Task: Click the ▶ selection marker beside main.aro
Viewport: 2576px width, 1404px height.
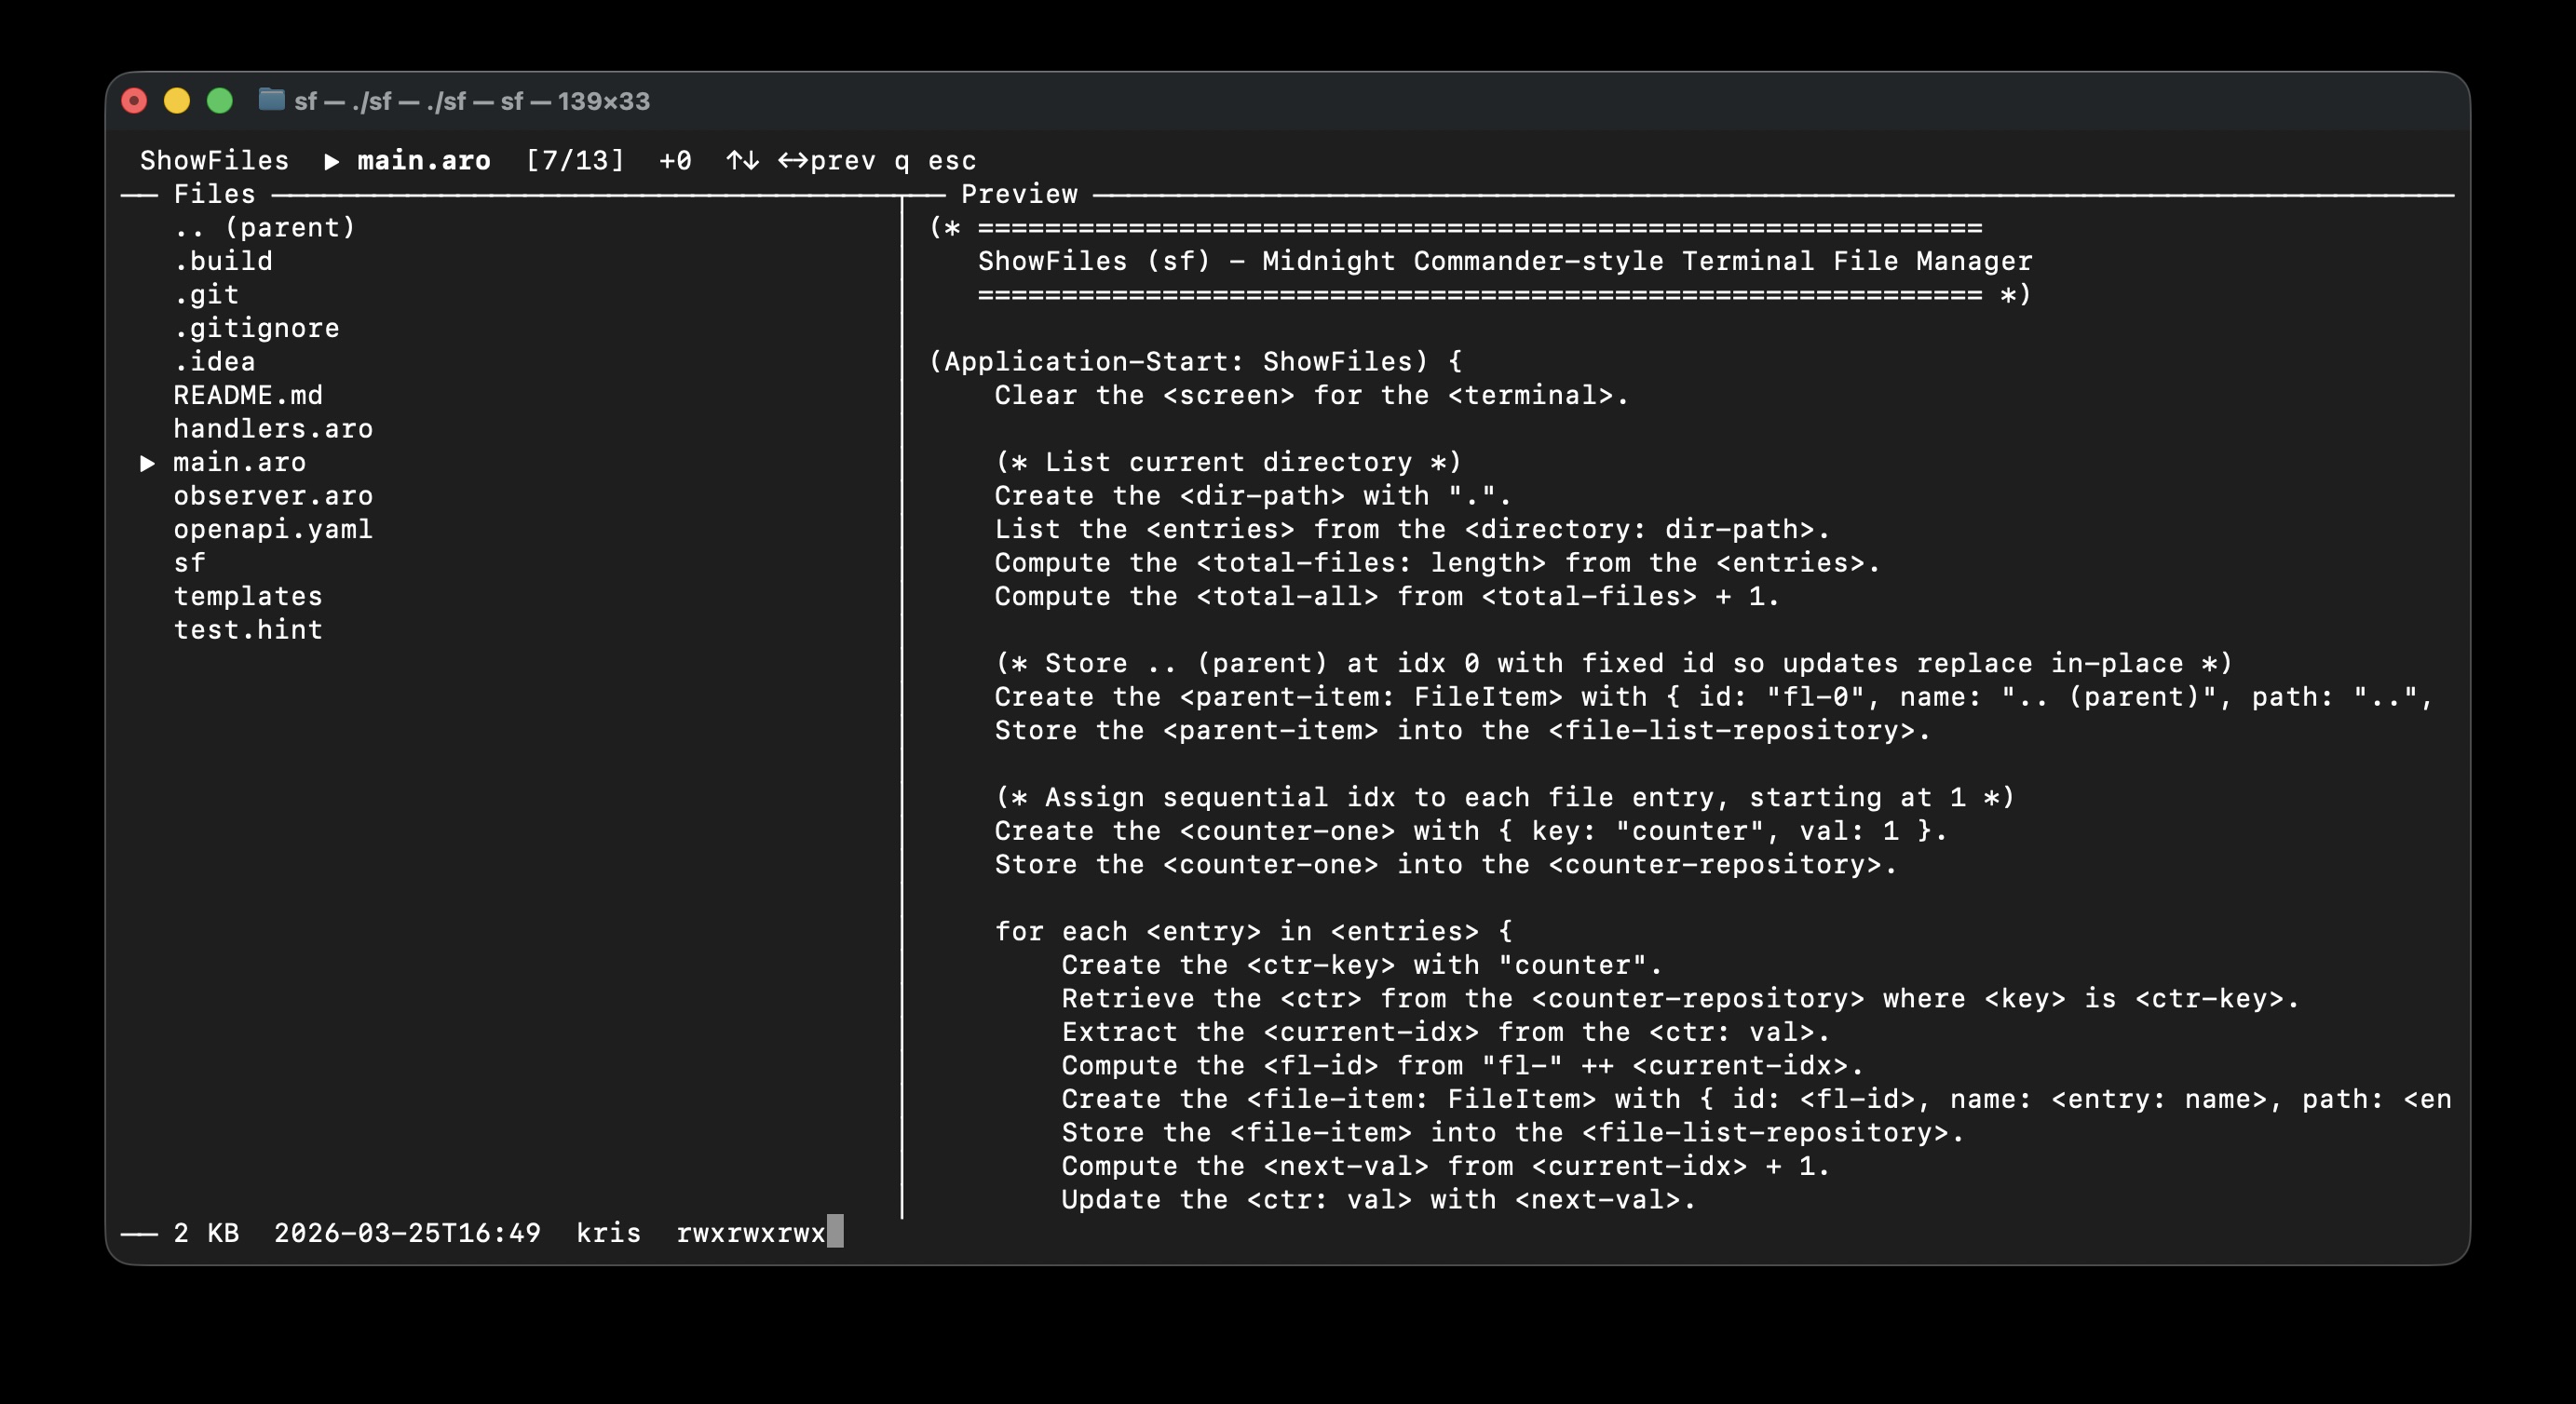Action: pyautogui.click(x=147, y=462)
